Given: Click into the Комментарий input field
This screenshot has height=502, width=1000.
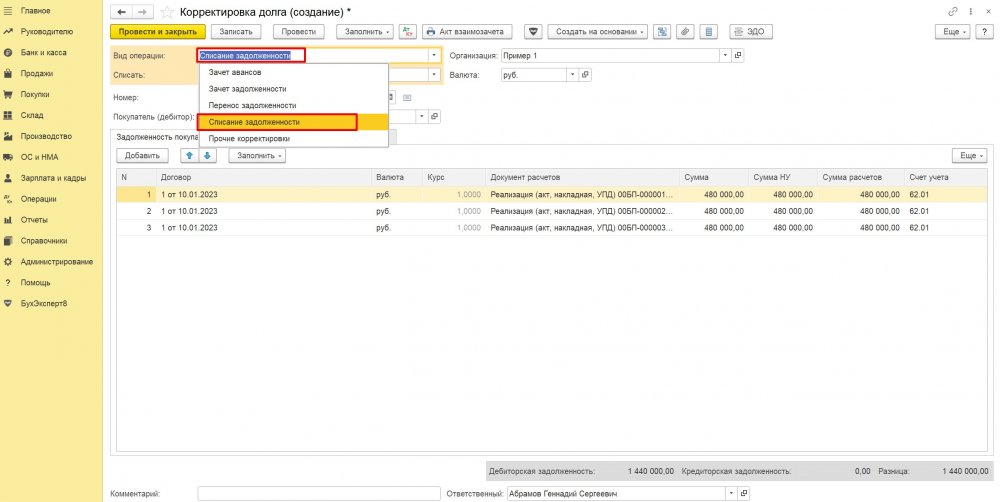Looking at the screenshot, I should (x=318, y=493).
